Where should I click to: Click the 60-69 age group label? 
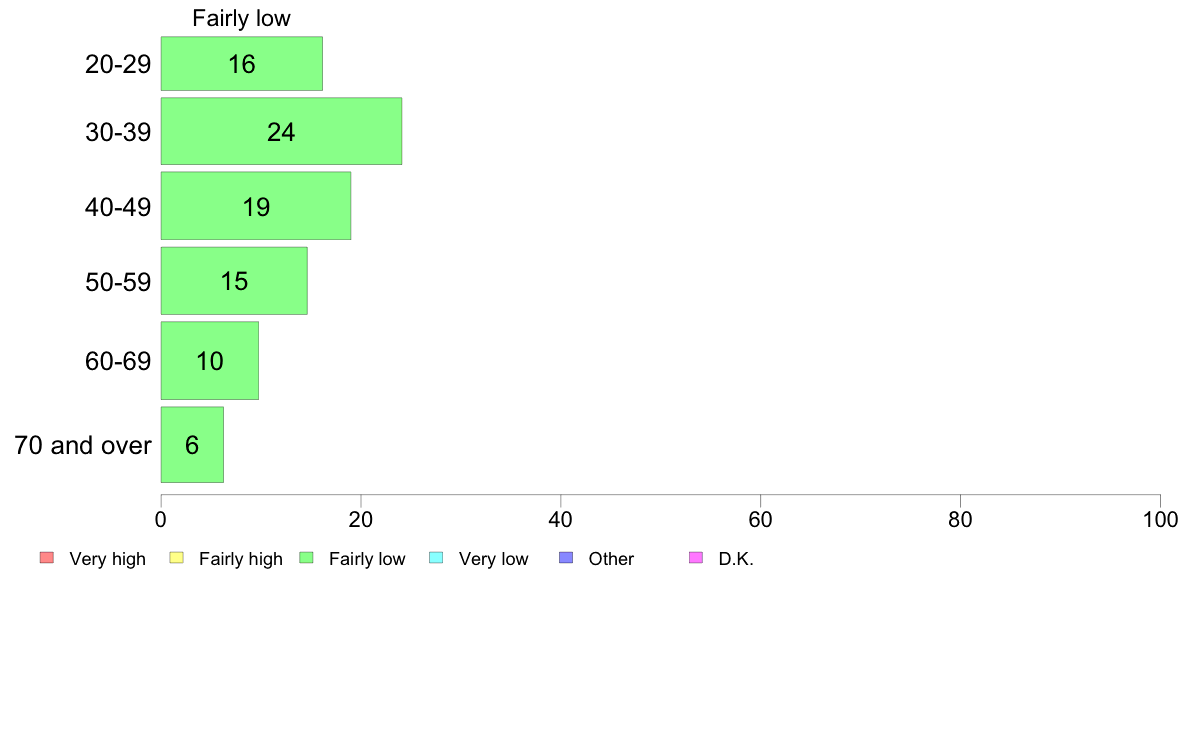118,361
